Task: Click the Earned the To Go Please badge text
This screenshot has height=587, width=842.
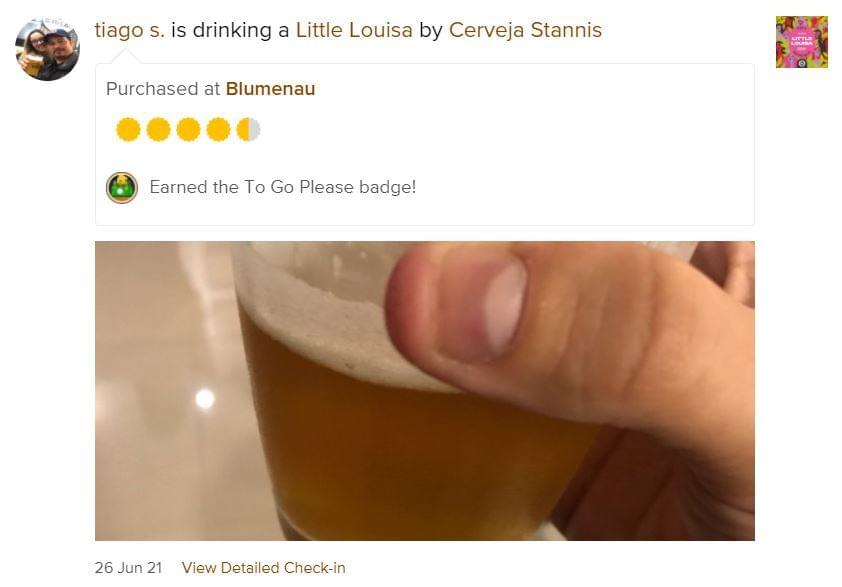Action: pos(282,187)
